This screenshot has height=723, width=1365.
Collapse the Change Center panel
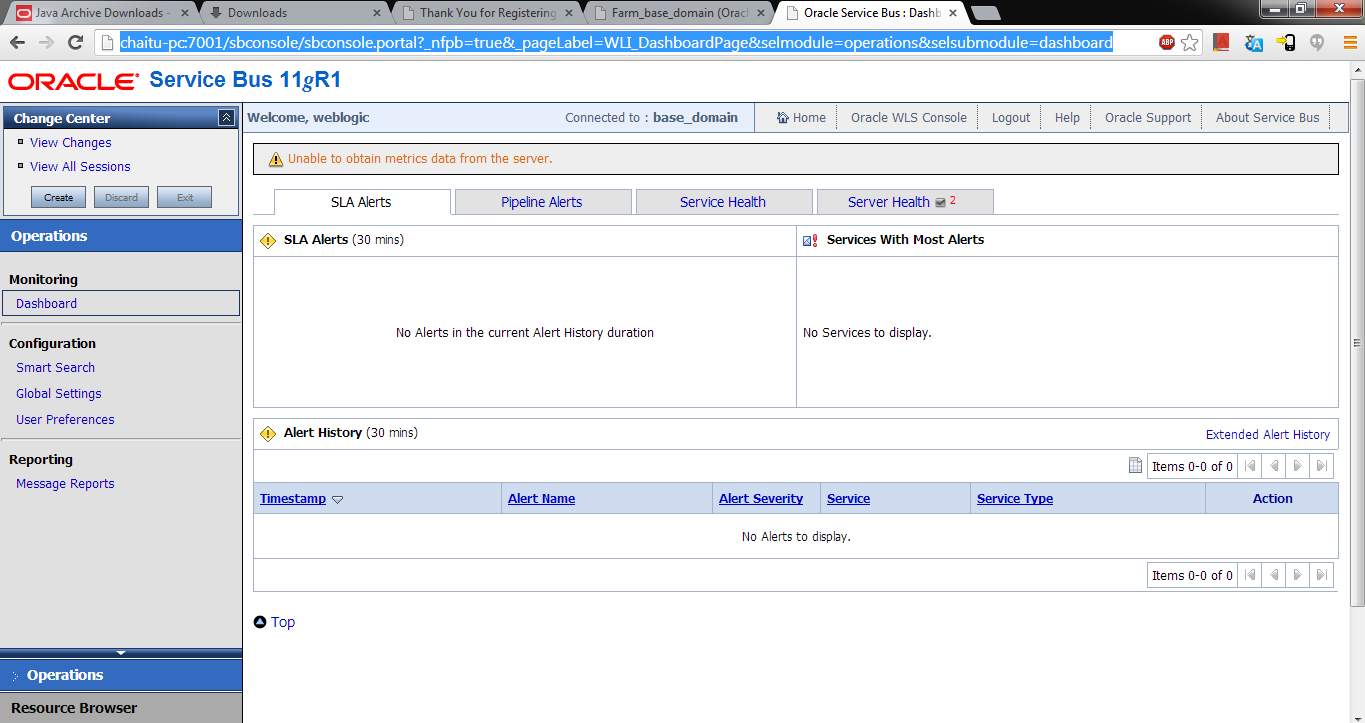[227, 117]
